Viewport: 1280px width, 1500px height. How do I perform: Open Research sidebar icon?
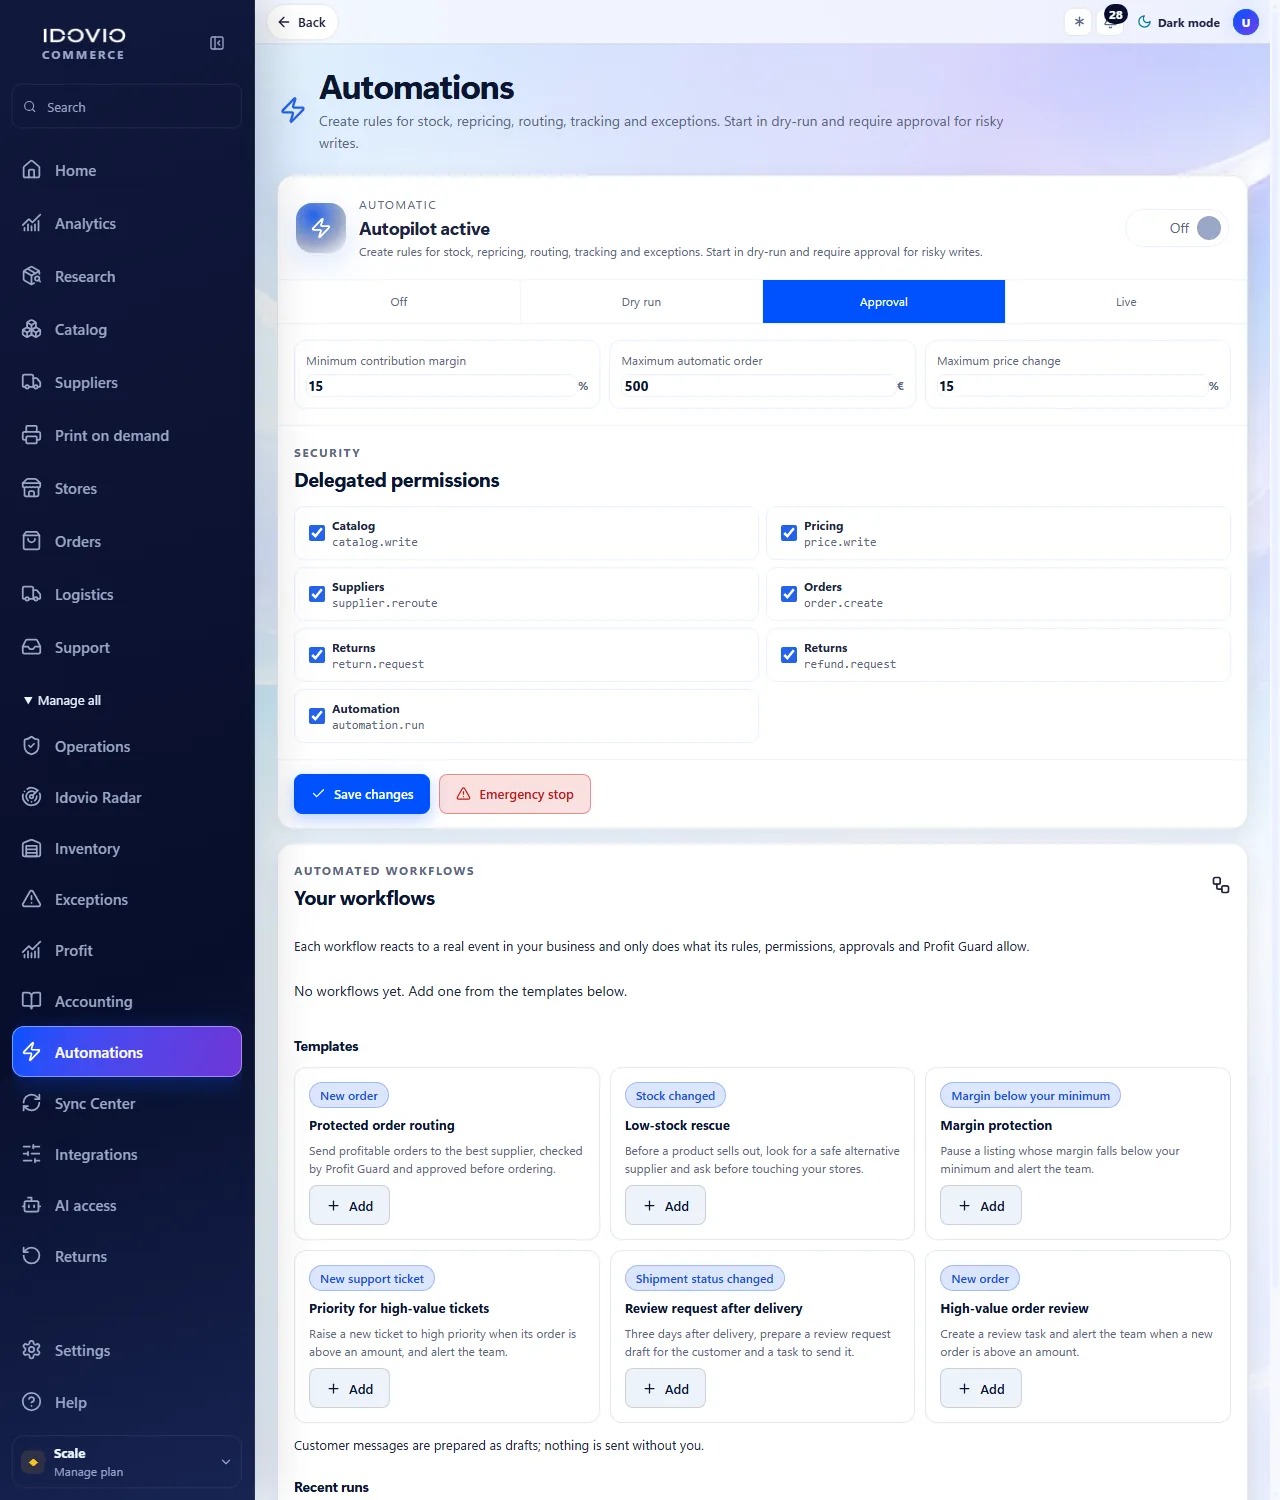32,276
